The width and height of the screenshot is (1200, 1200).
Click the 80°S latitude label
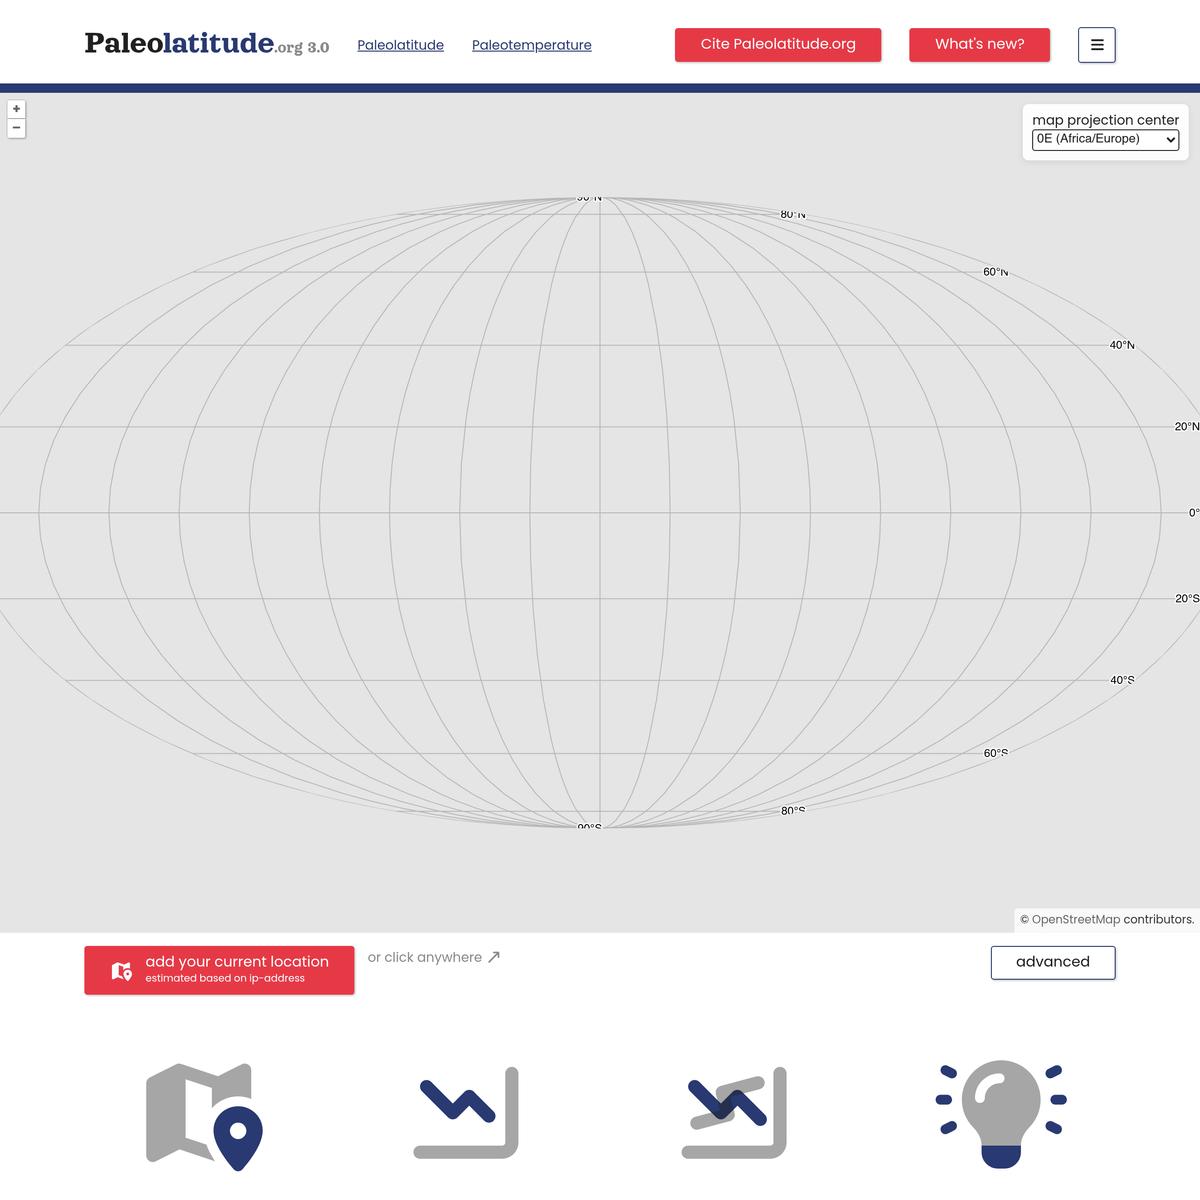pos(793,810)
